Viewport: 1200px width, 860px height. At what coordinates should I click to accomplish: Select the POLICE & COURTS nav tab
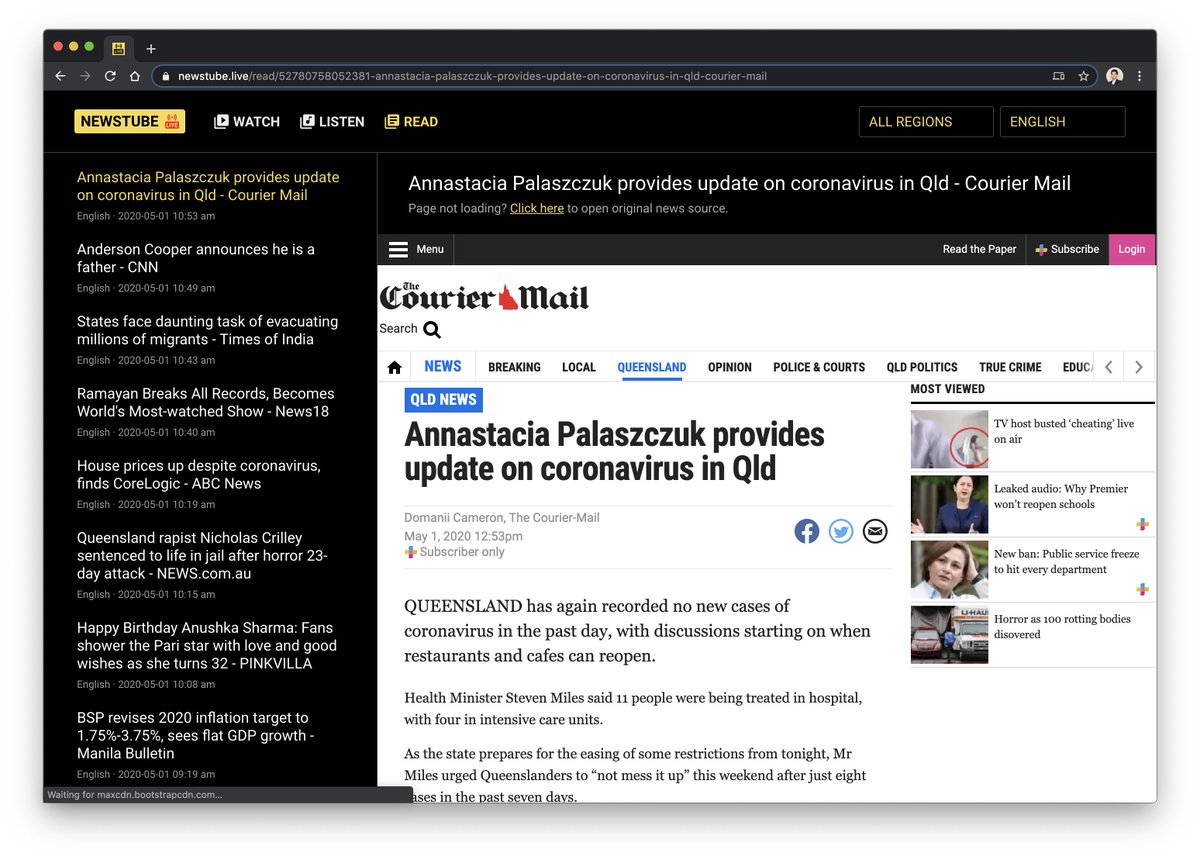coord(819,367)
